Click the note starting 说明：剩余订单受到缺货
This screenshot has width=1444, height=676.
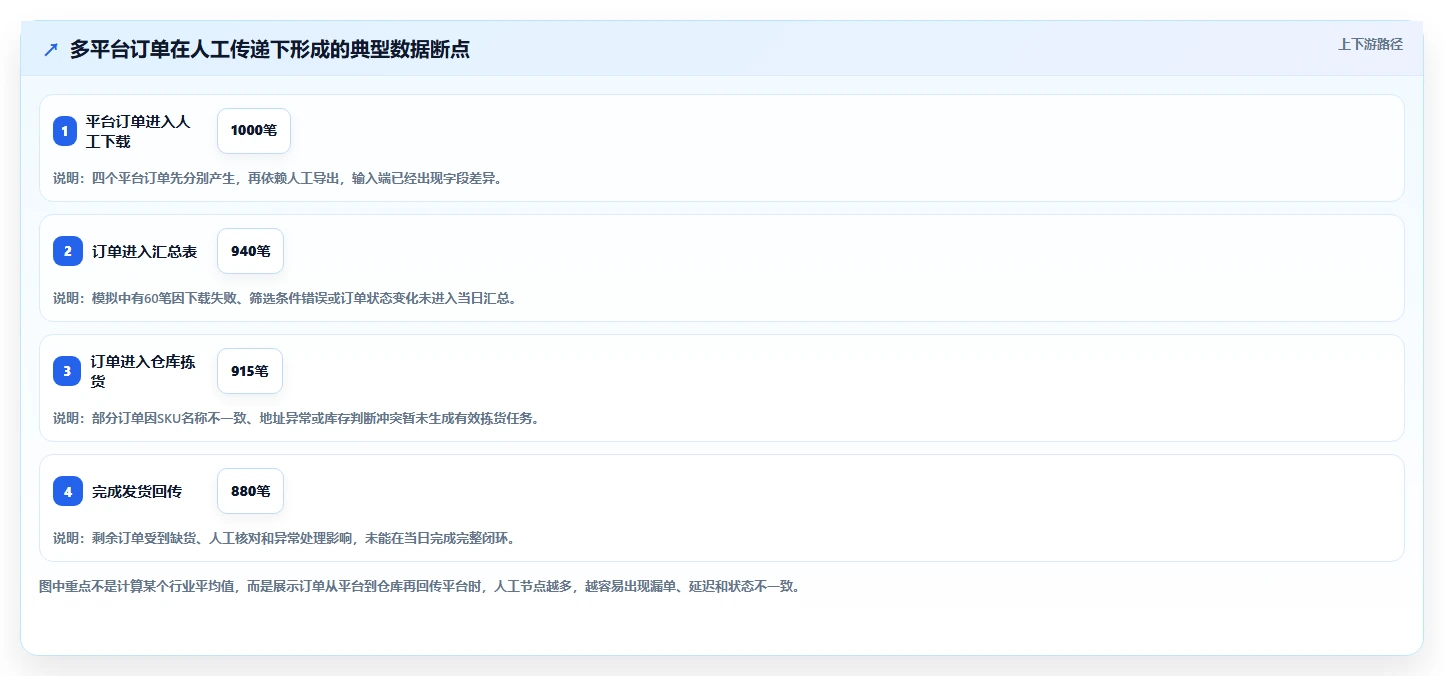(x=284, y=538)
